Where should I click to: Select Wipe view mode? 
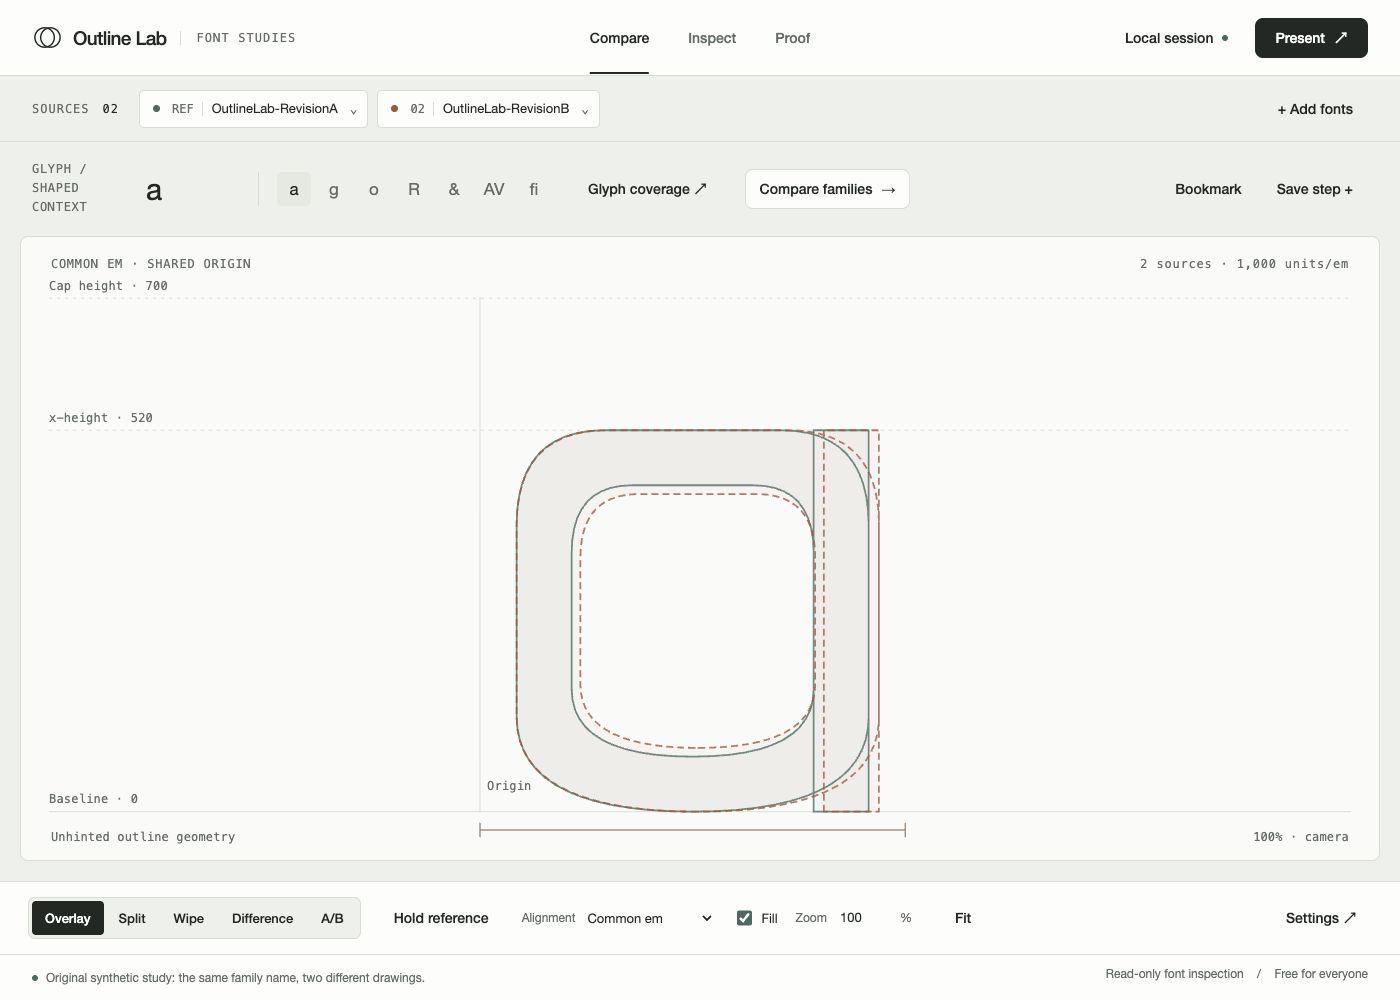click(188, 918)
